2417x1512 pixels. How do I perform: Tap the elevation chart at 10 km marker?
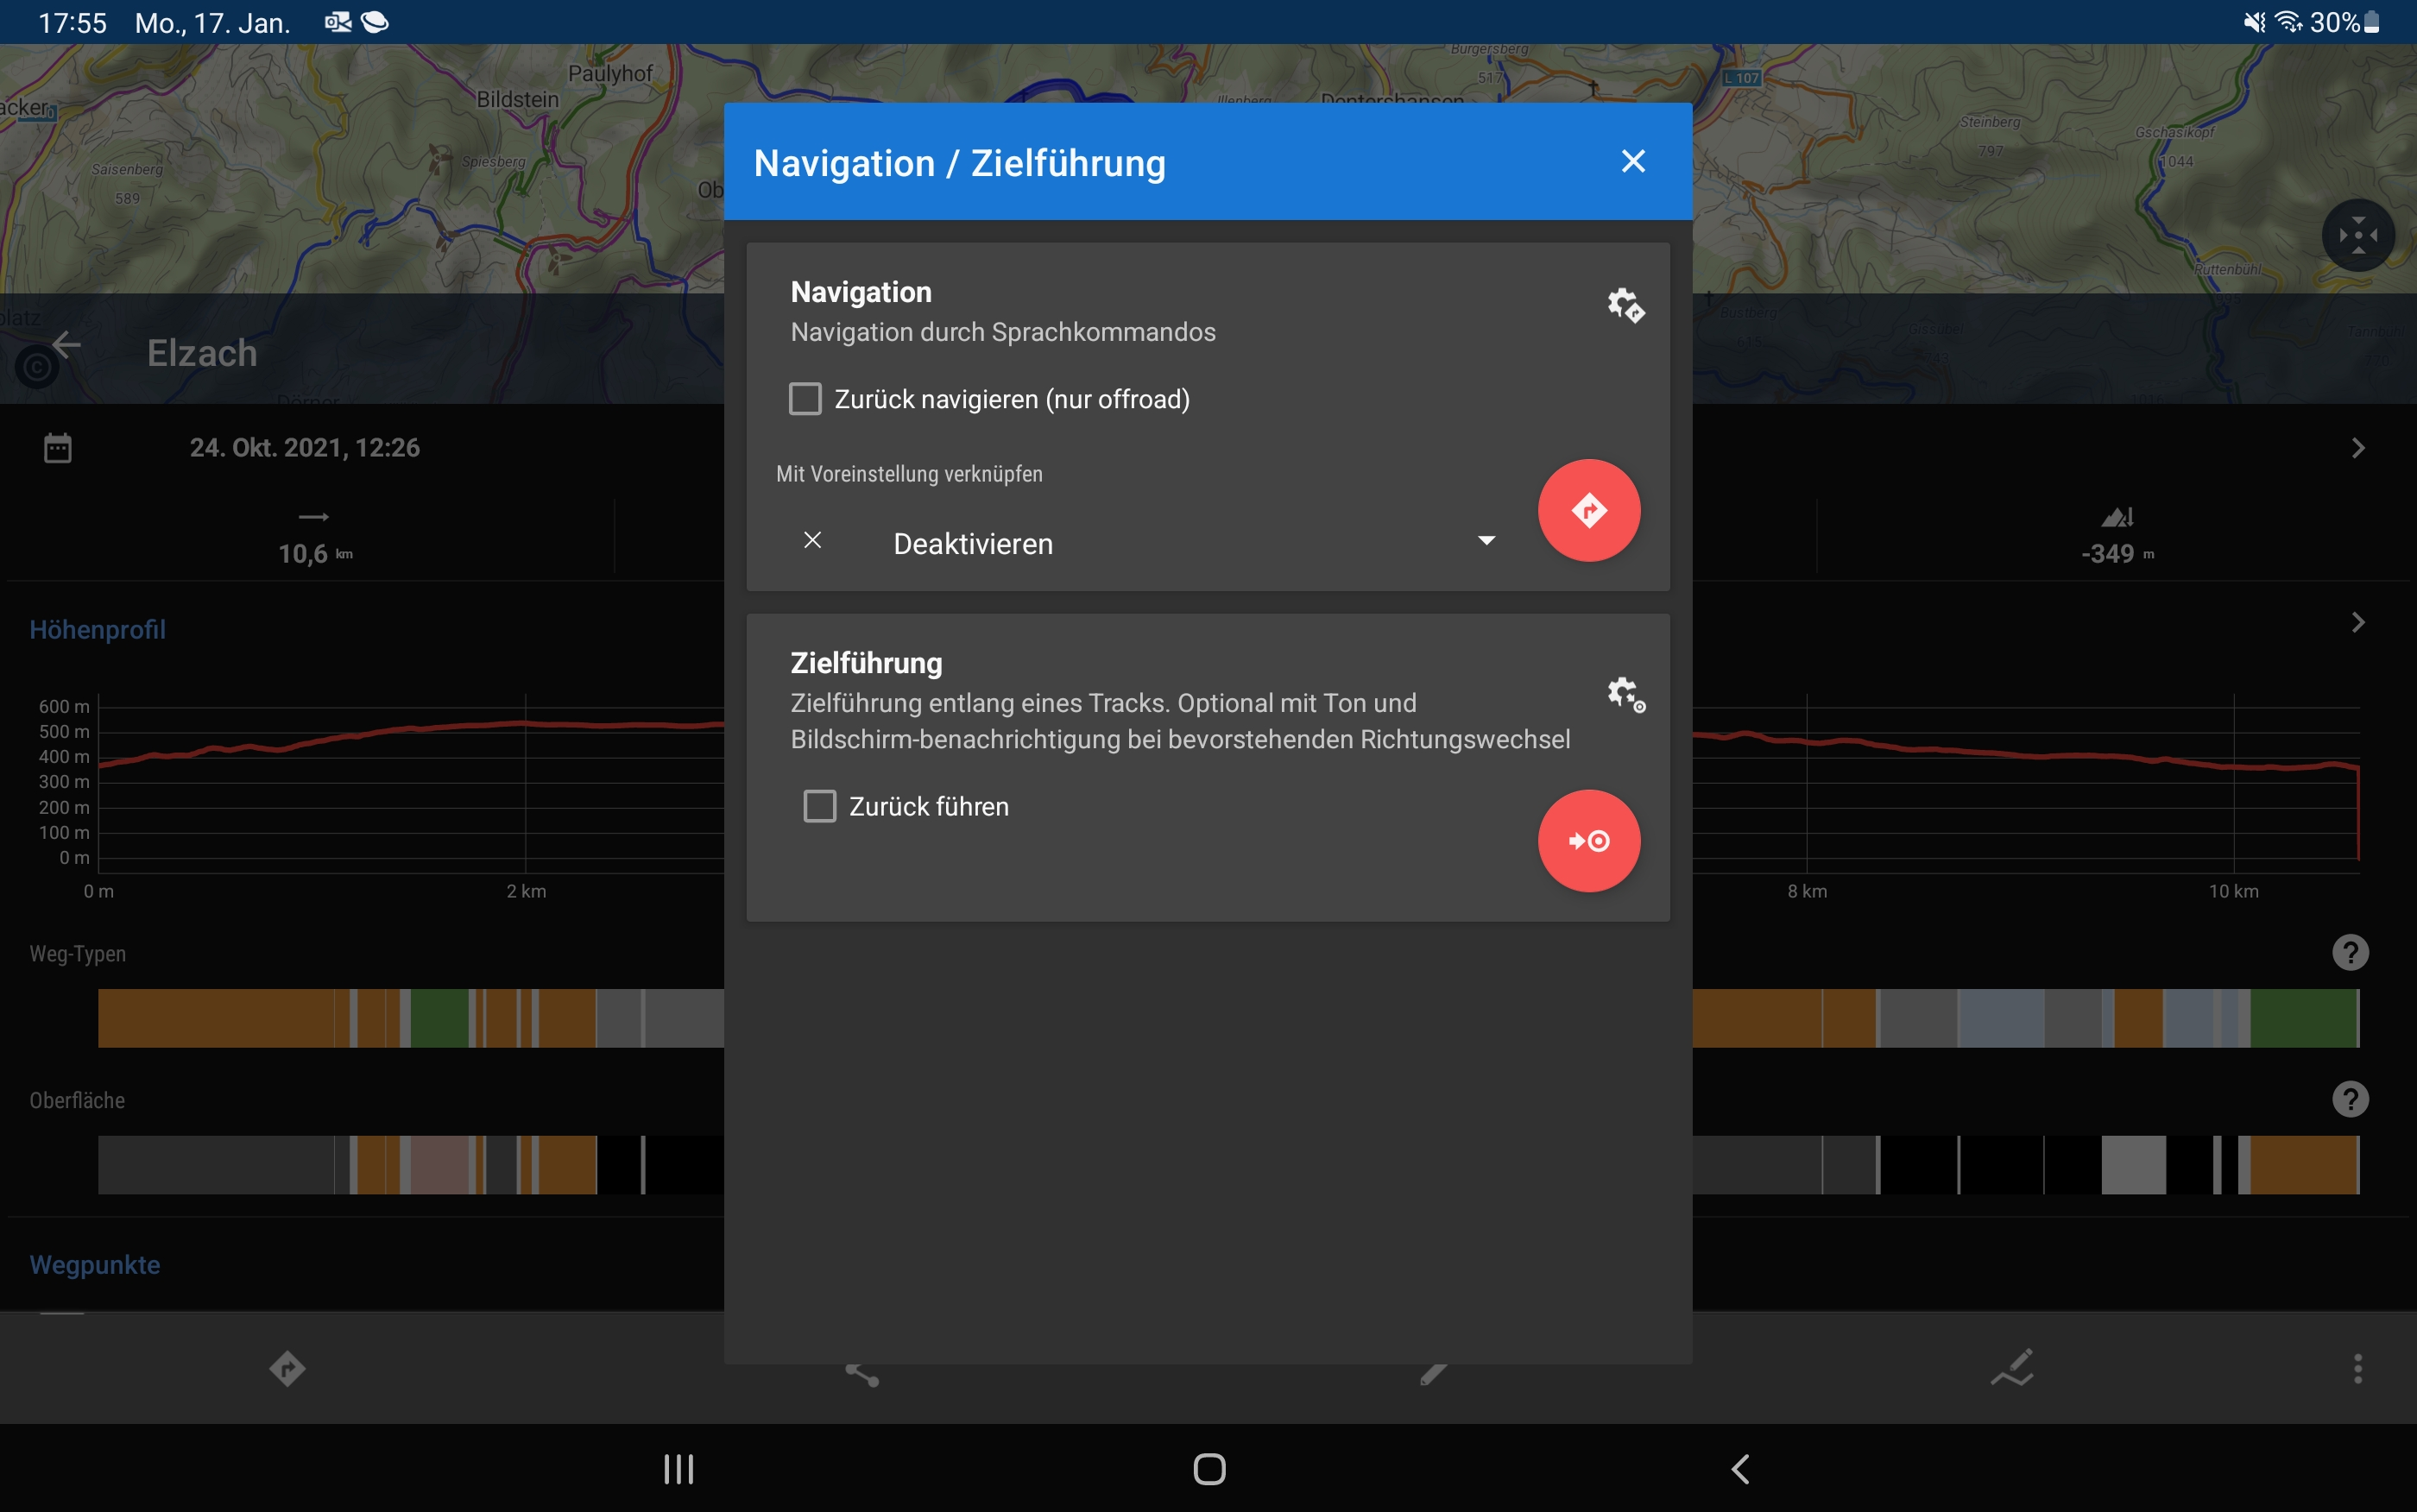[2233, 768]
